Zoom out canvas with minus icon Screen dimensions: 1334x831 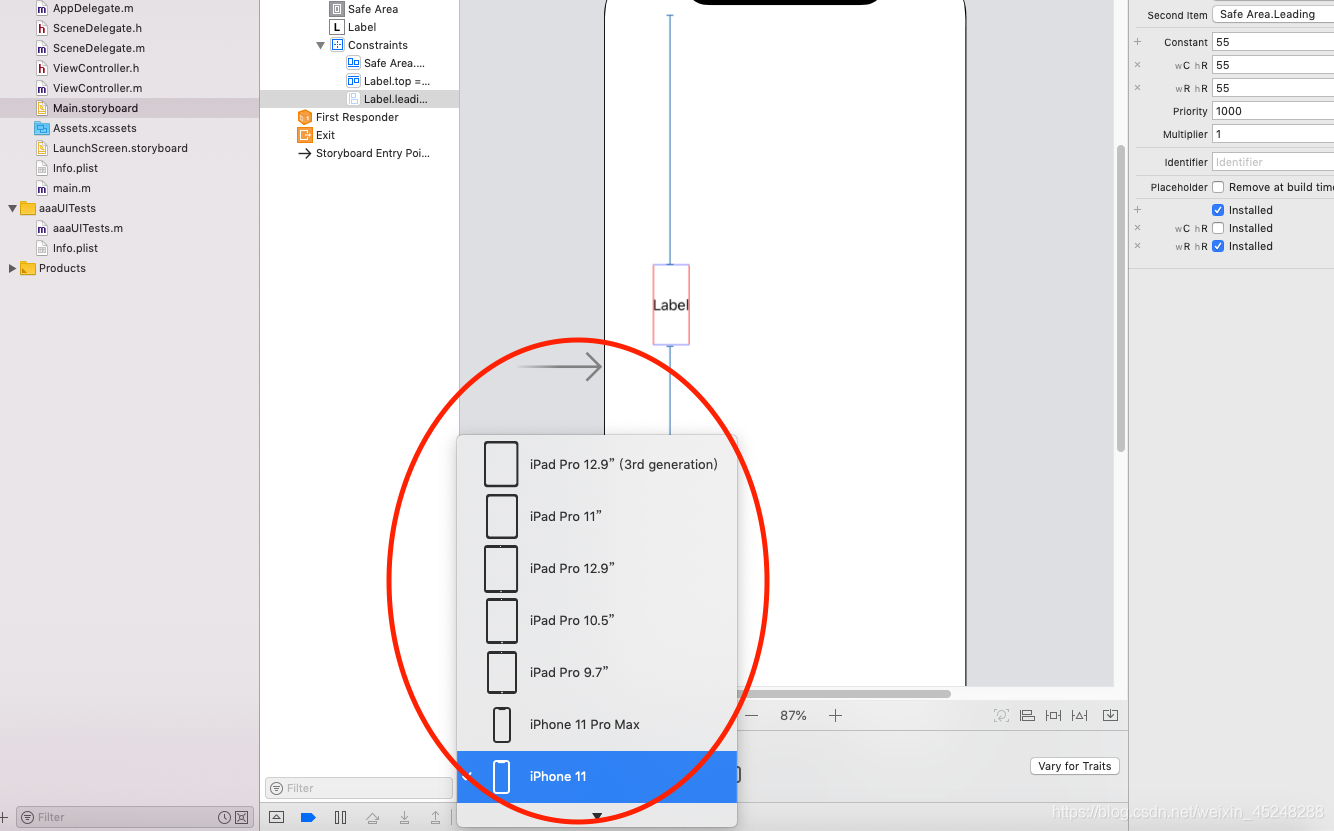(x=752, y=715)
